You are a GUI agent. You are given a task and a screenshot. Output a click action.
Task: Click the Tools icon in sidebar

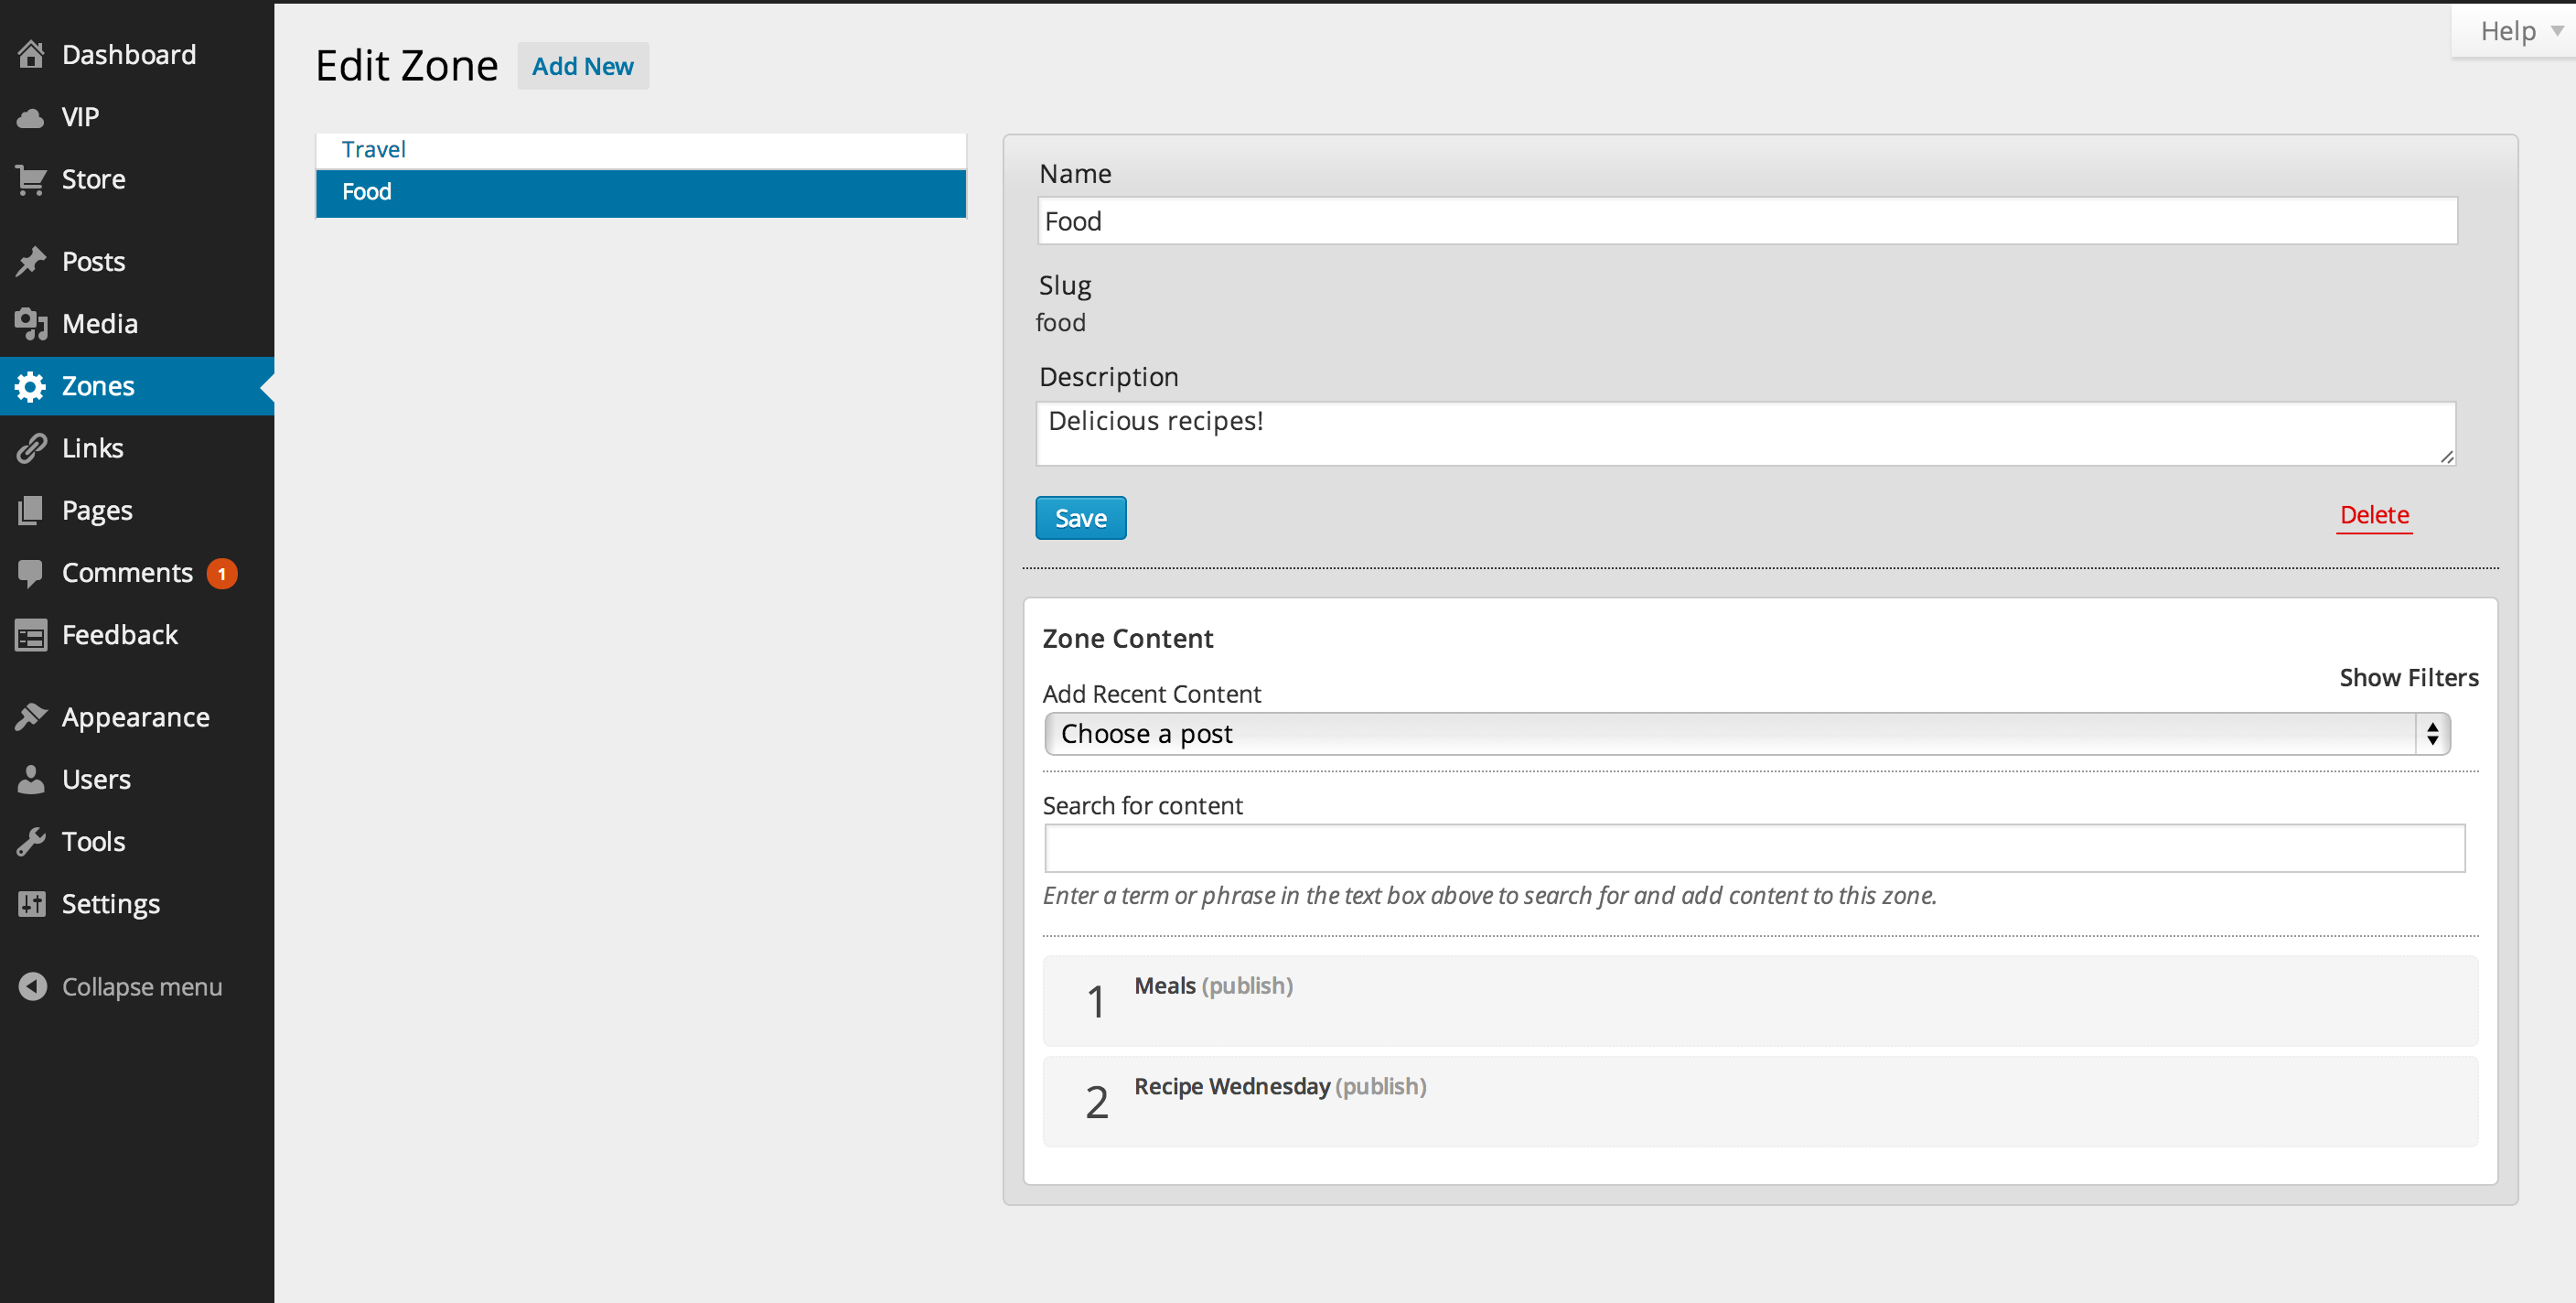click(x=31, y=839)
